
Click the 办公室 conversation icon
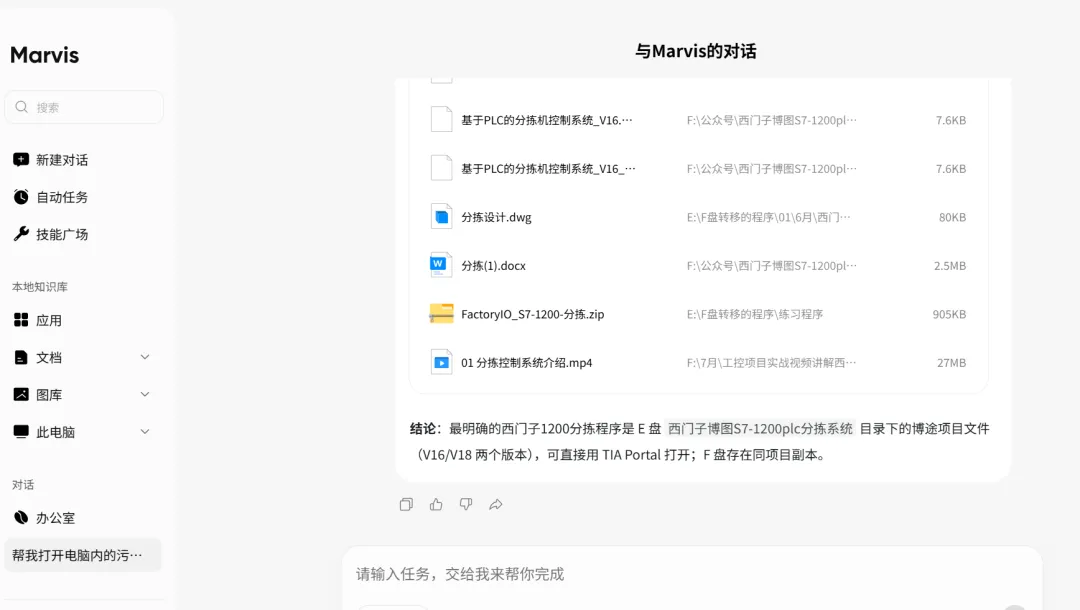coord(21,518)
